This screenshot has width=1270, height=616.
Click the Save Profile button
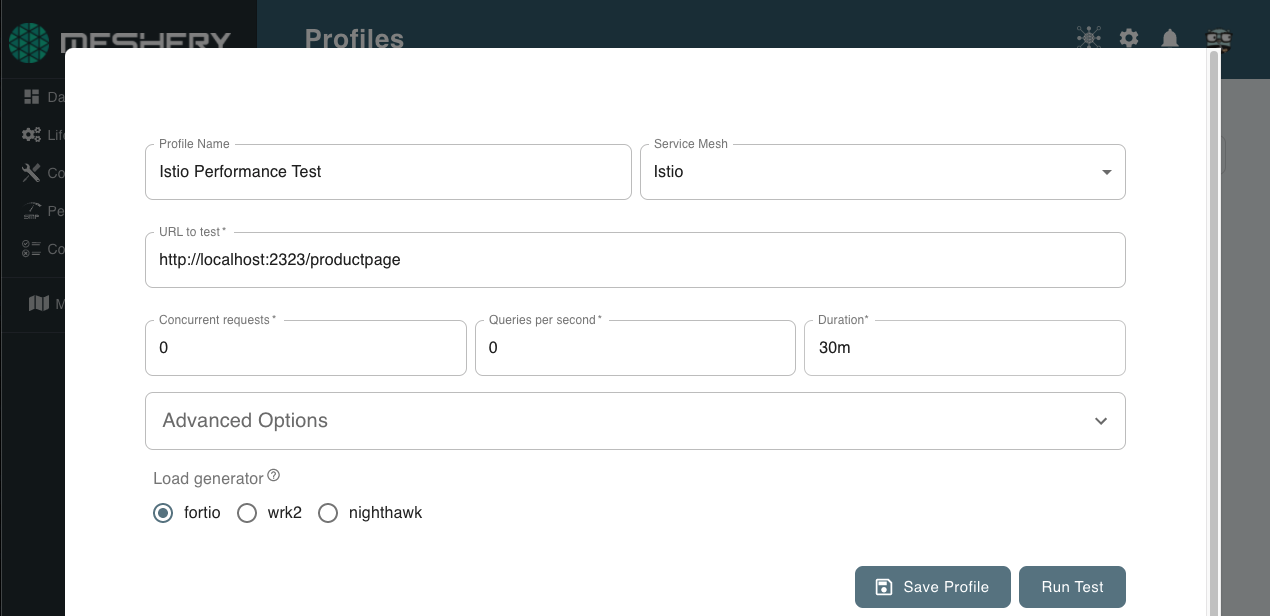pyautogui.click(x=932, y=587)
